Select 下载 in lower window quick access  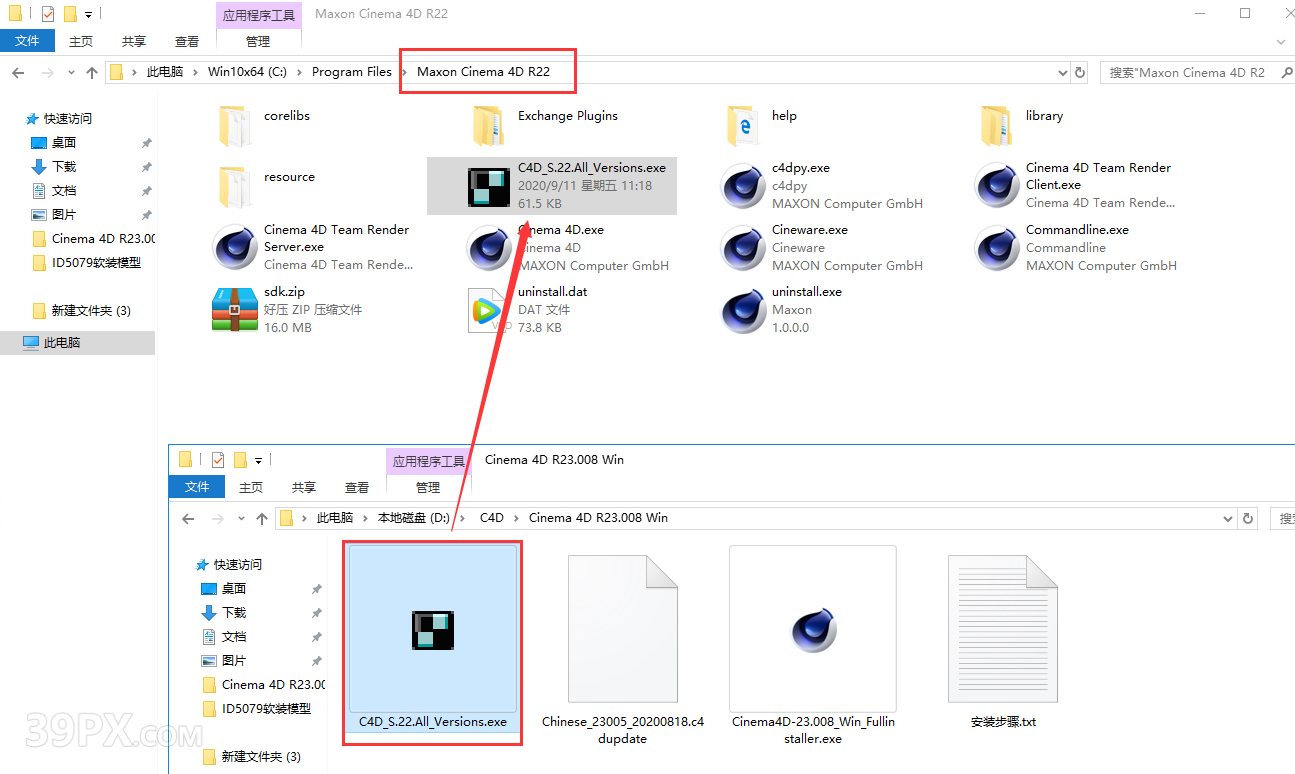click(x=234, y=612)
